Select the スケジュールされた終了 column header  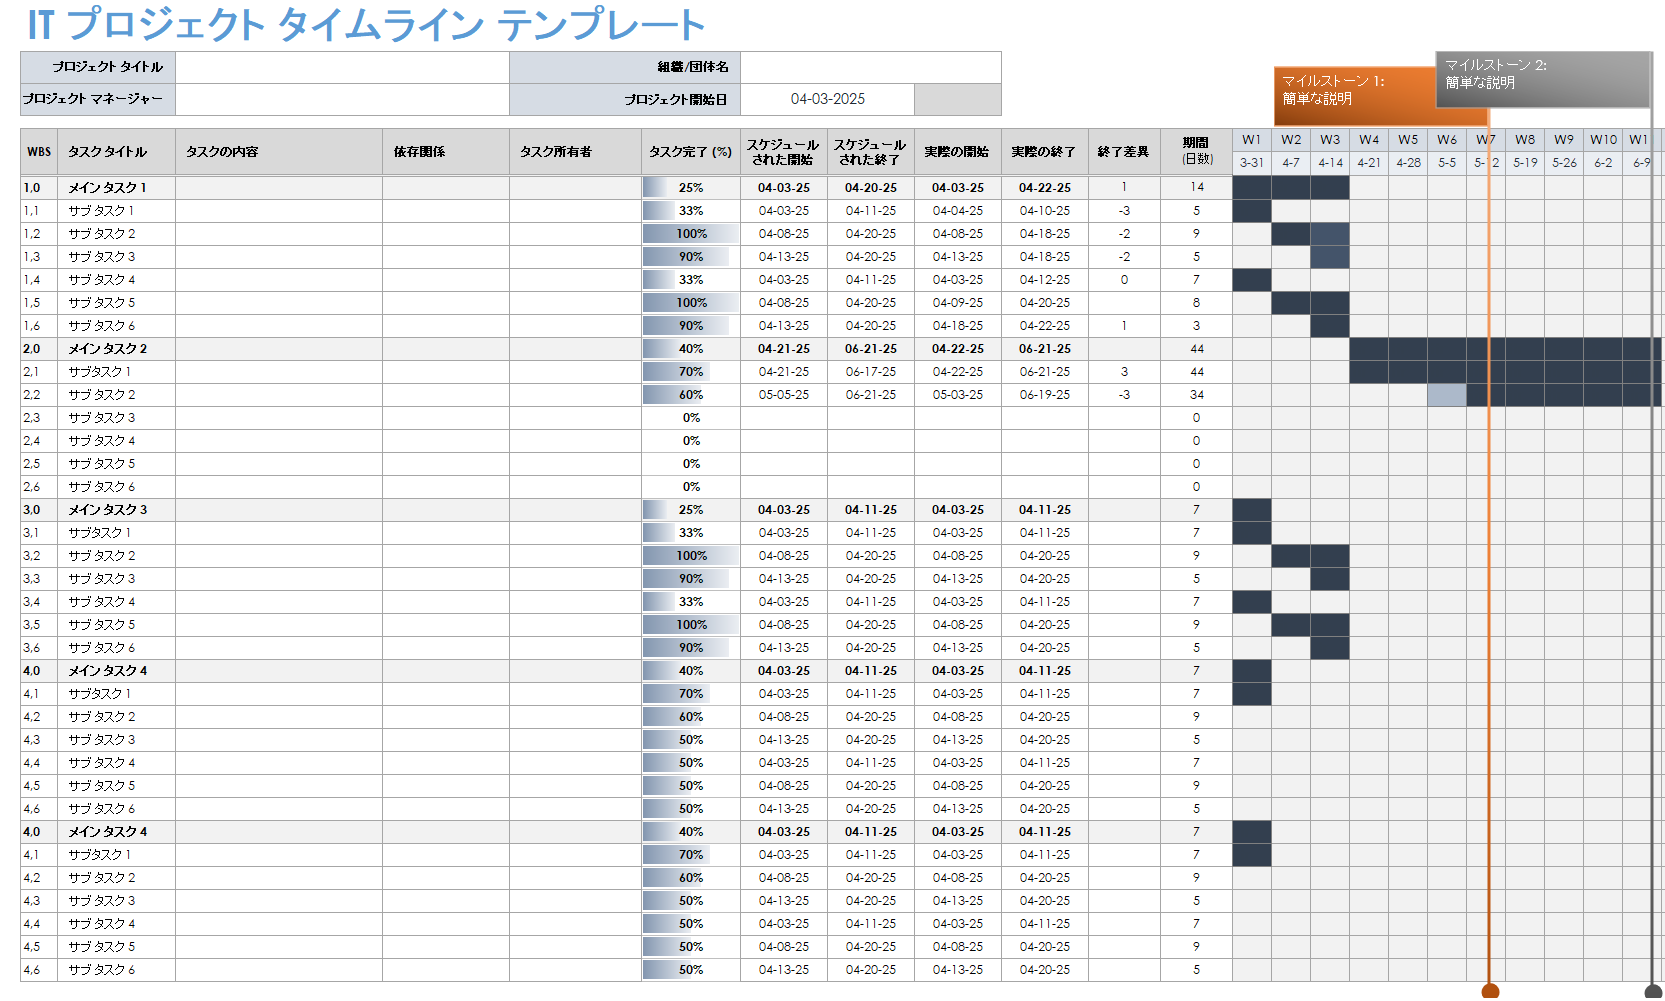click(x=871, y=152)
